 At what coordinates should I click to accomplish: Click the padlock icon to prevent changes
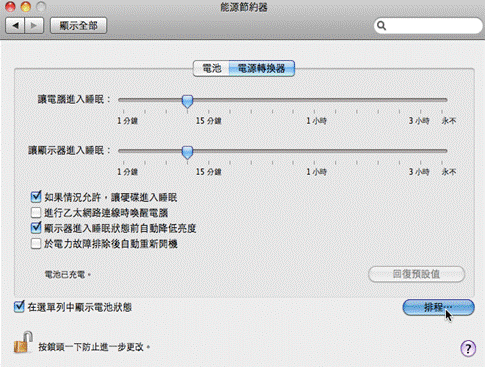pos(23,342)
